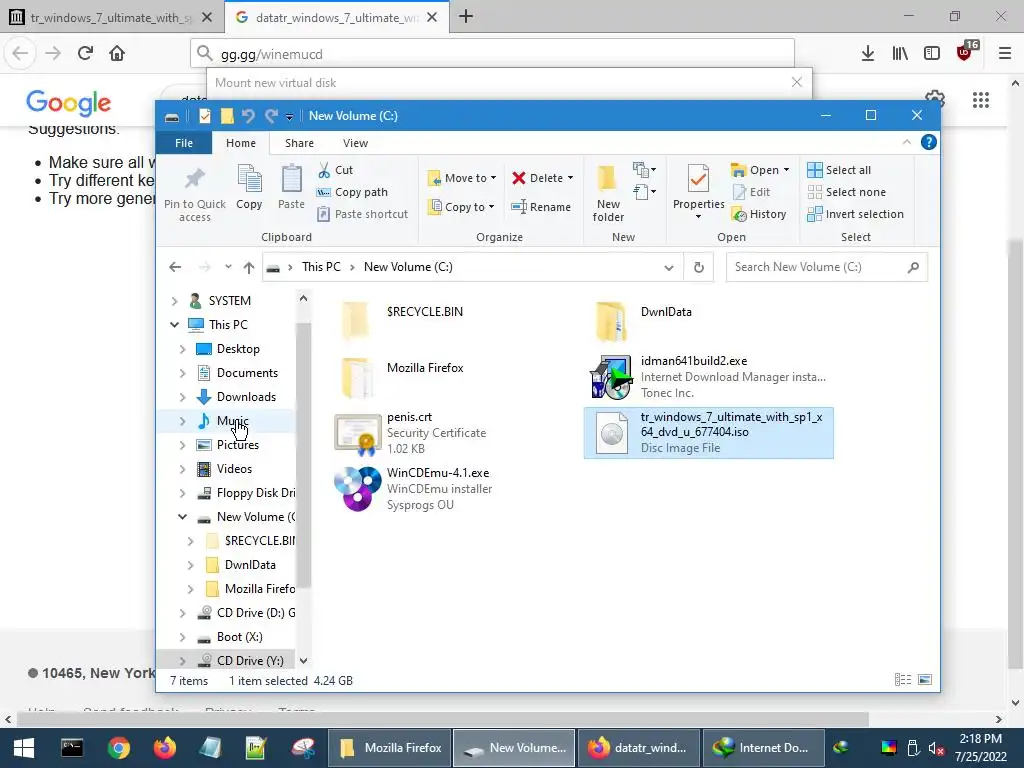This screenshot has height=768, width=1024.
Task: Click the Rename ribbon button
Action: 541,207
